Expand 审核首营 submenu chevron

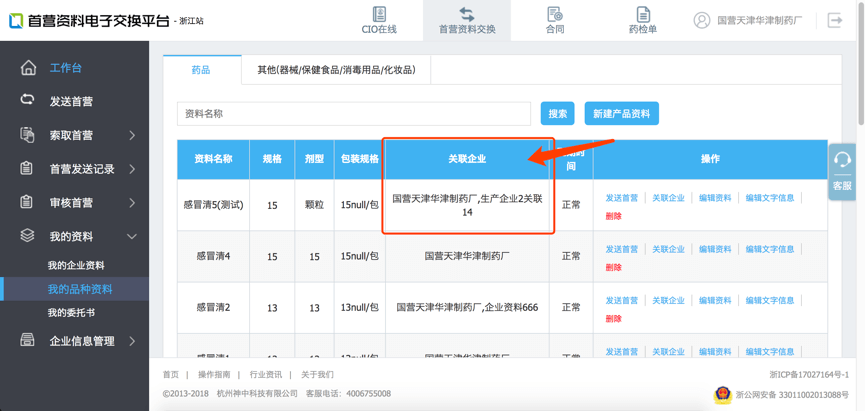pyautogui.click(x=132, y=202)
